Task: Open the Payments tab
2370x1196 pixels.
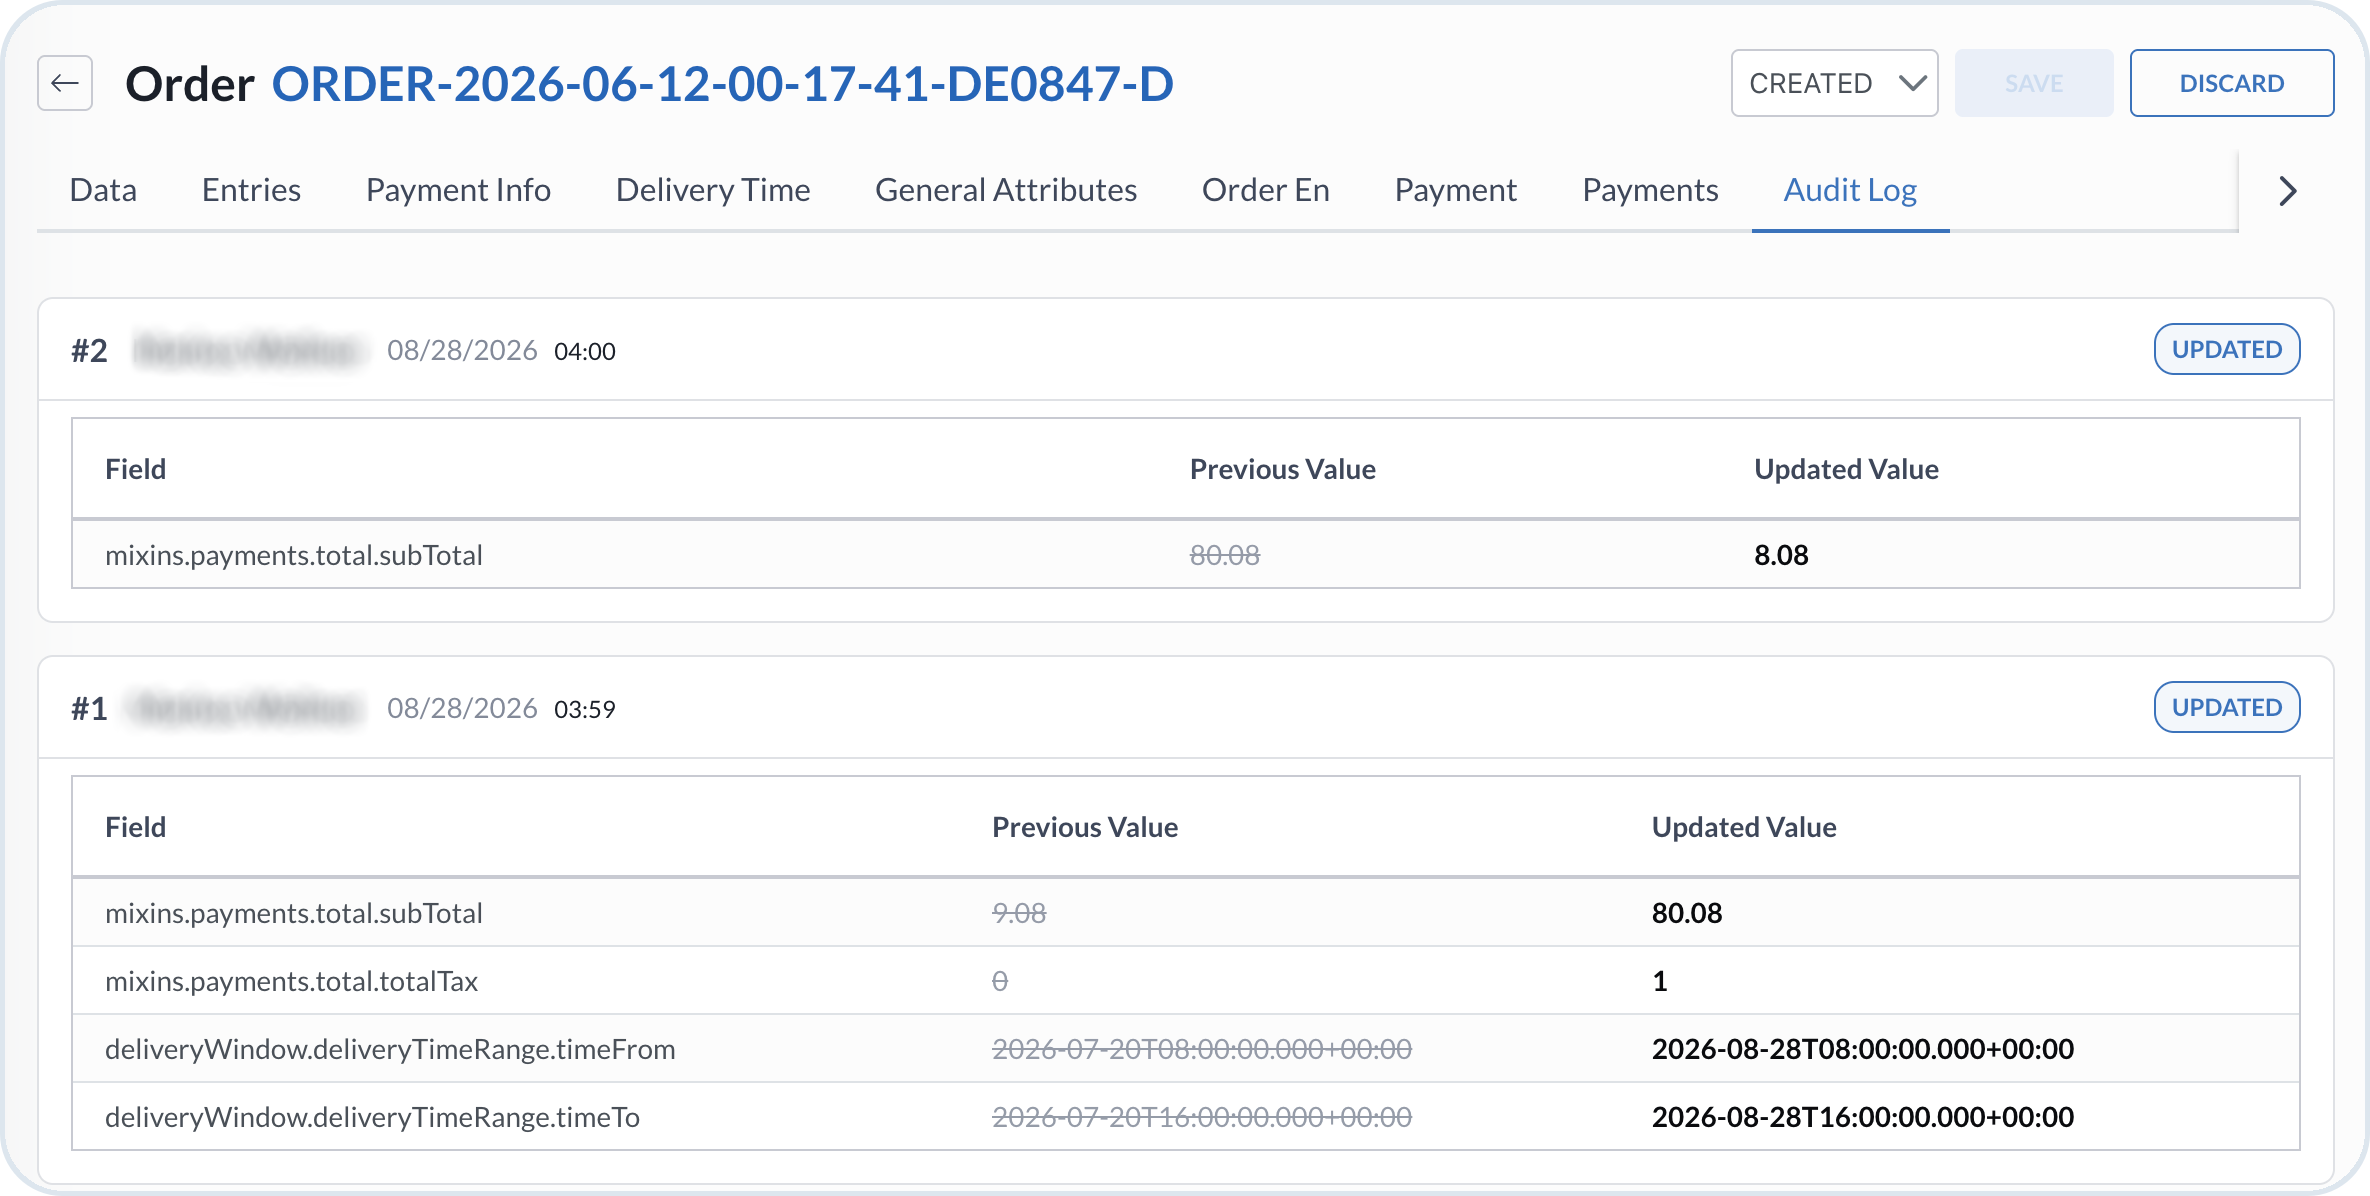Action: pyautogui.click(x=1650, y=190)
